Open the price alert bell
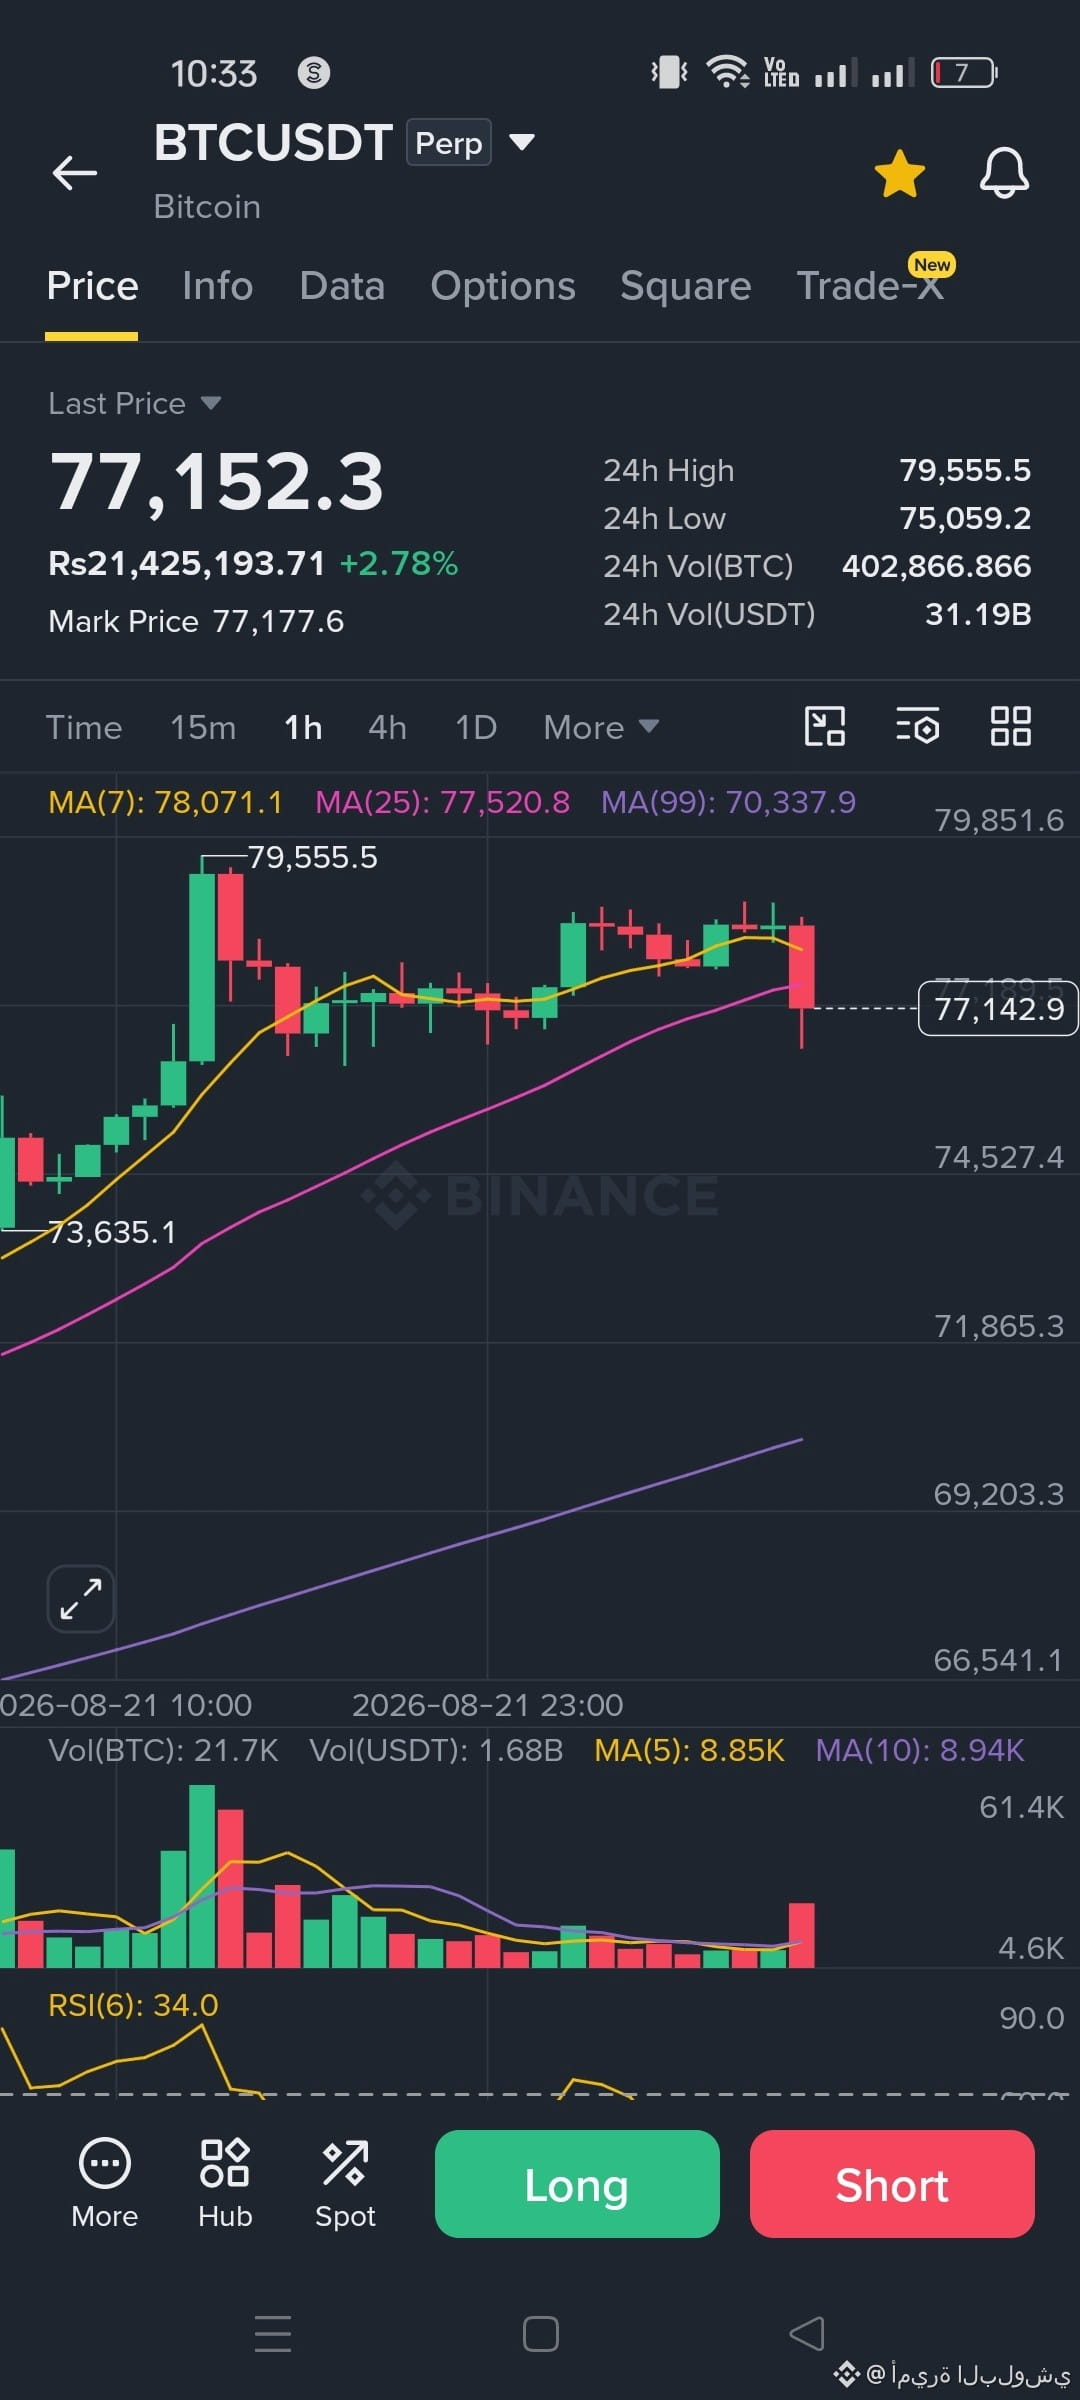1080x2400 pixels. coord(1004,173)
